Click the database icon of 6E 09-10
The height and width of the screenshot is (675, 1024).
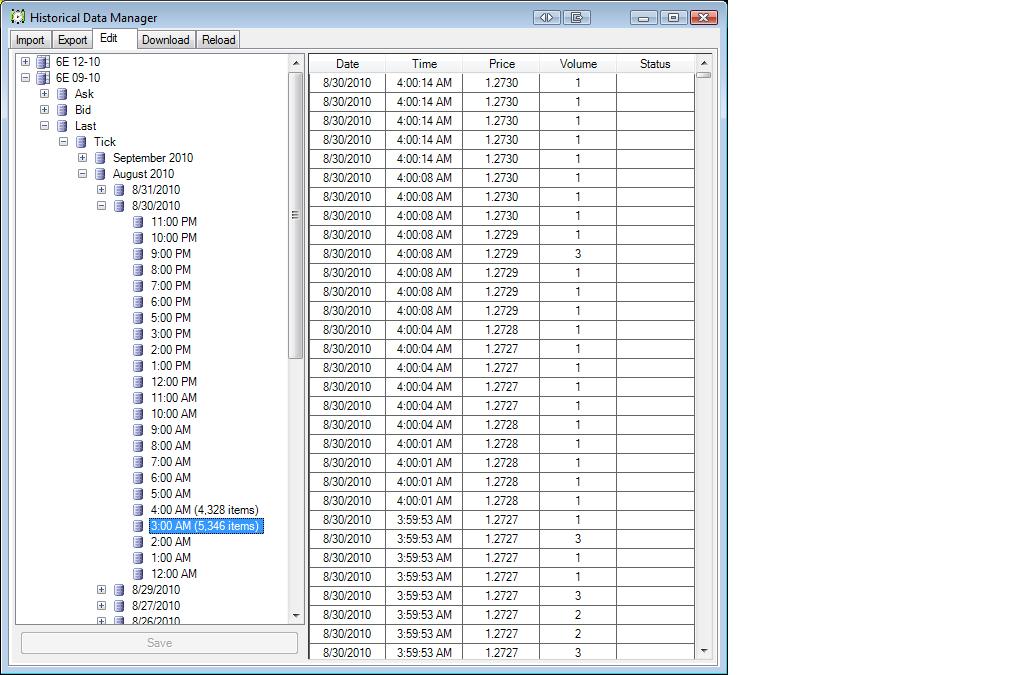click(x=43, y=78)
